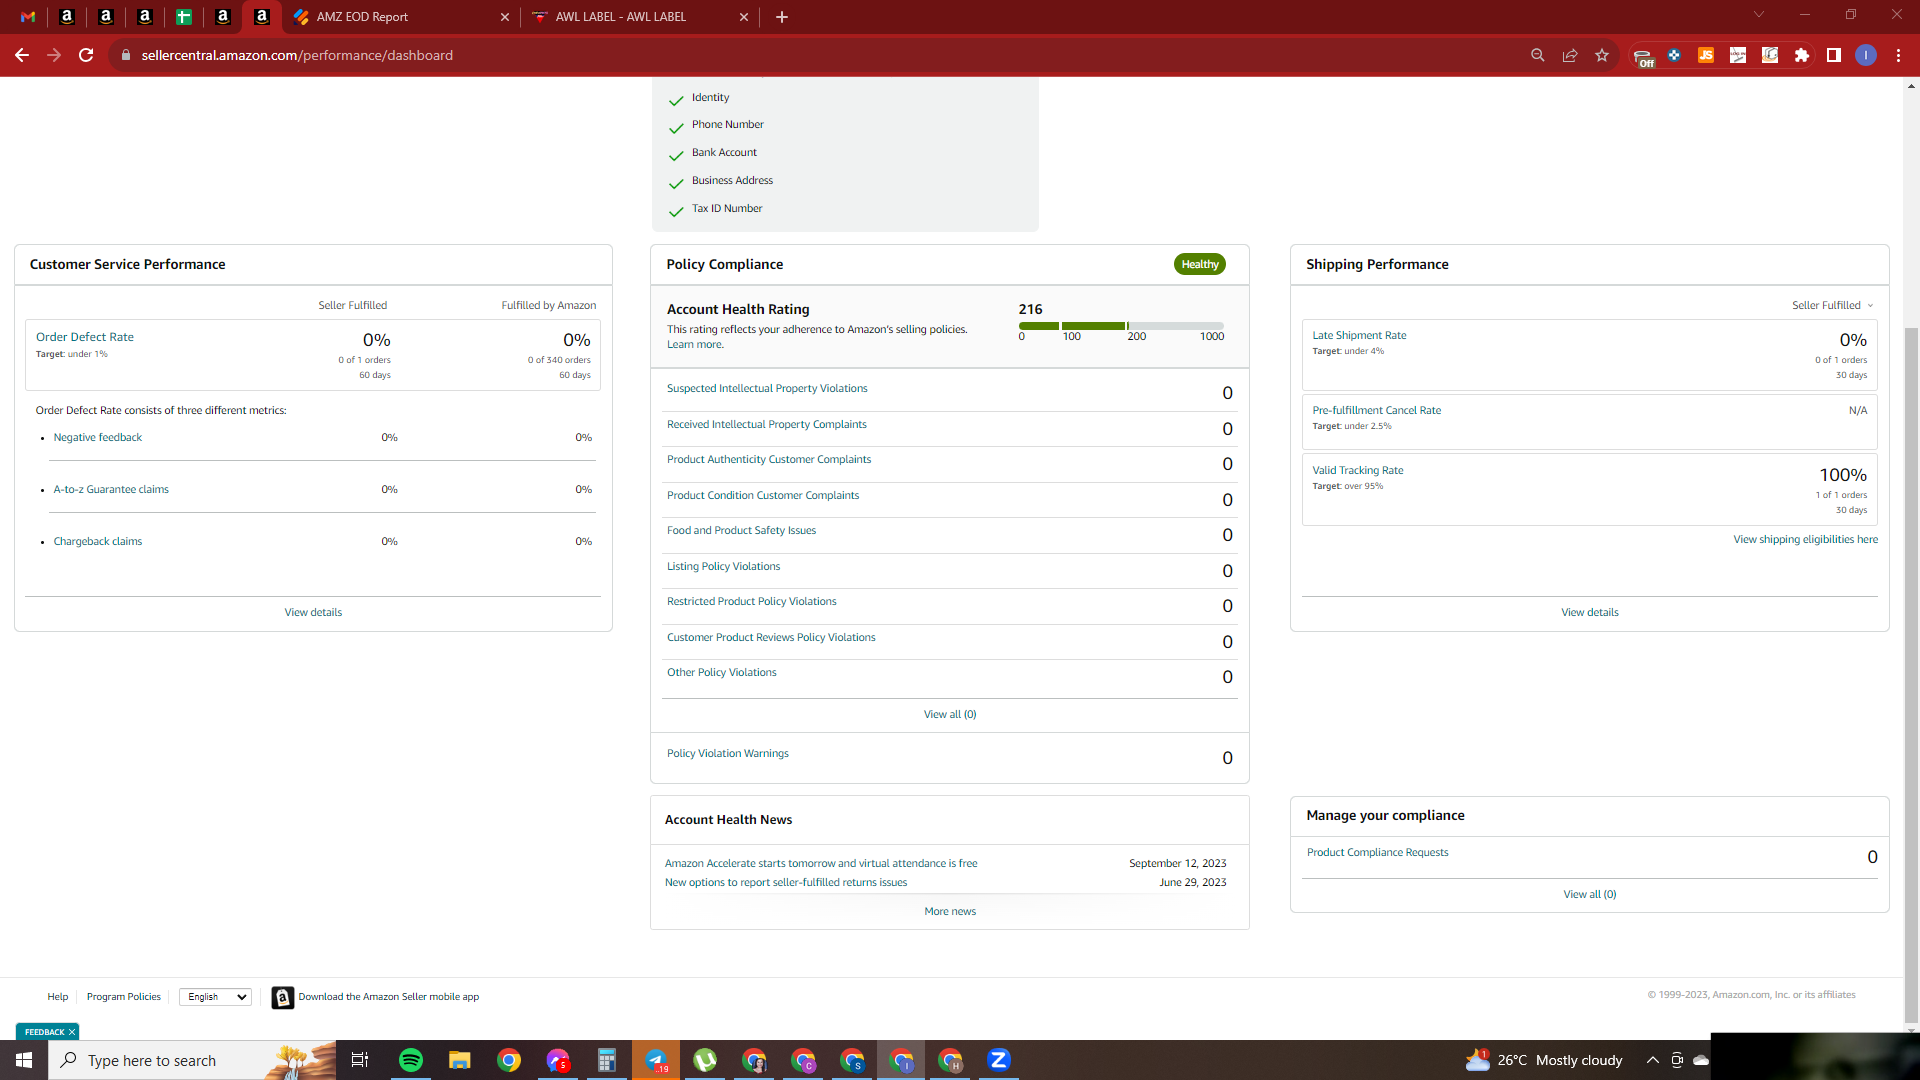Click the Healthy status badge
The height and width of the screenshot is (1080, 1920).
[x=1200, y=264]
